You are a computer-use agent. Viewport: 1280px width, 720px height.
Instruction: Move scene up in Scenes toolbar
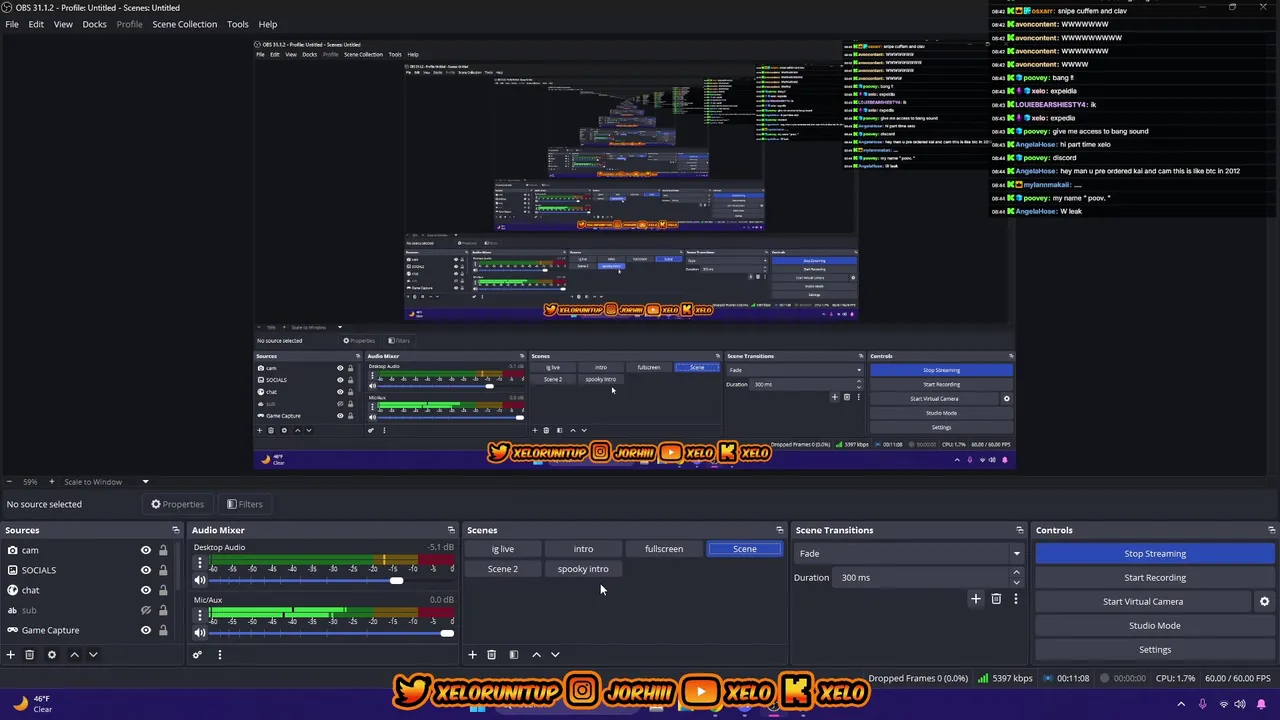(x=536, y=655)
